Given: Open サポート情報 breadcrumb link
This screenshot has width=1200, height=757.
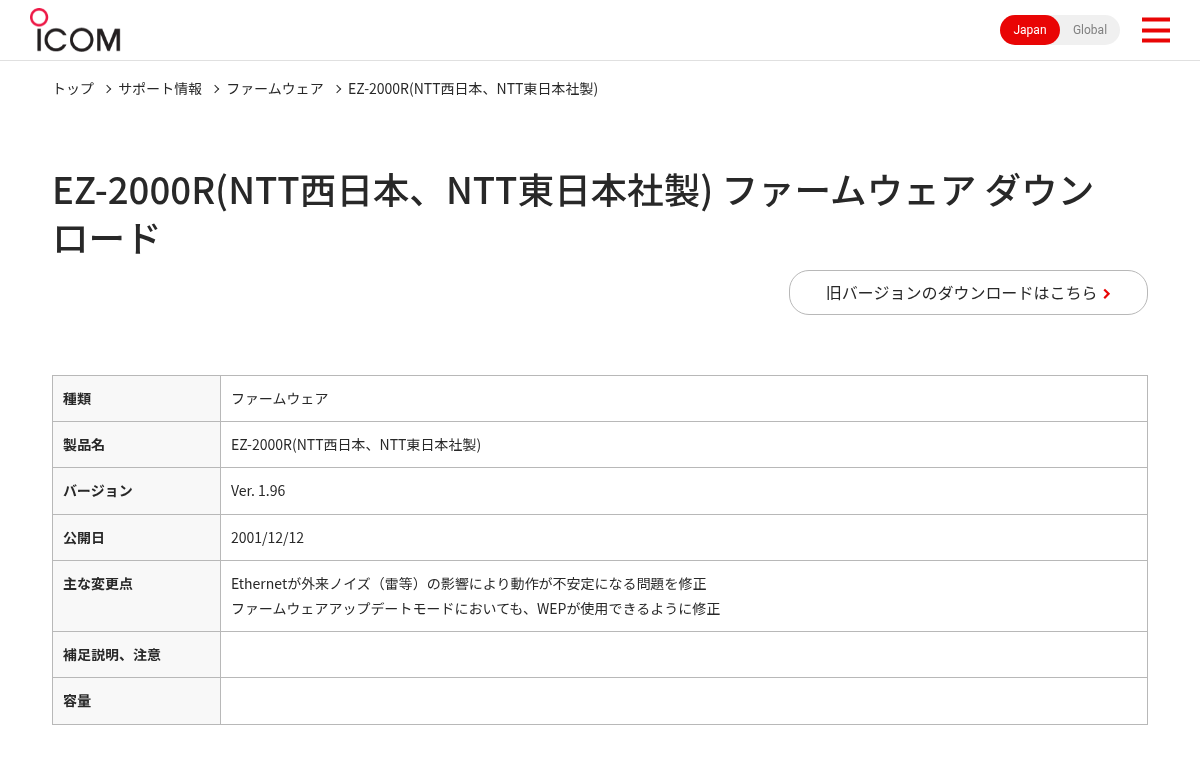Looking at the screenshot, I should [x=160, y=88].
